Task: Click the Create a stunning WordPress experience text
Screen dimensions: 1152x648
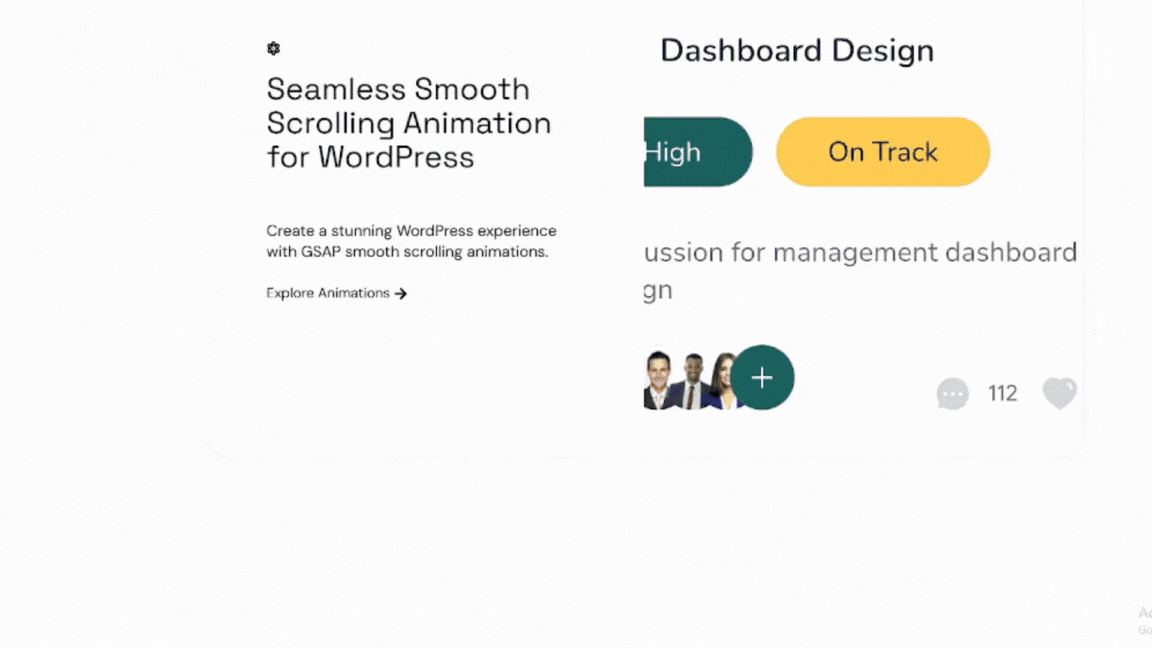Action: tap(411, 231)
